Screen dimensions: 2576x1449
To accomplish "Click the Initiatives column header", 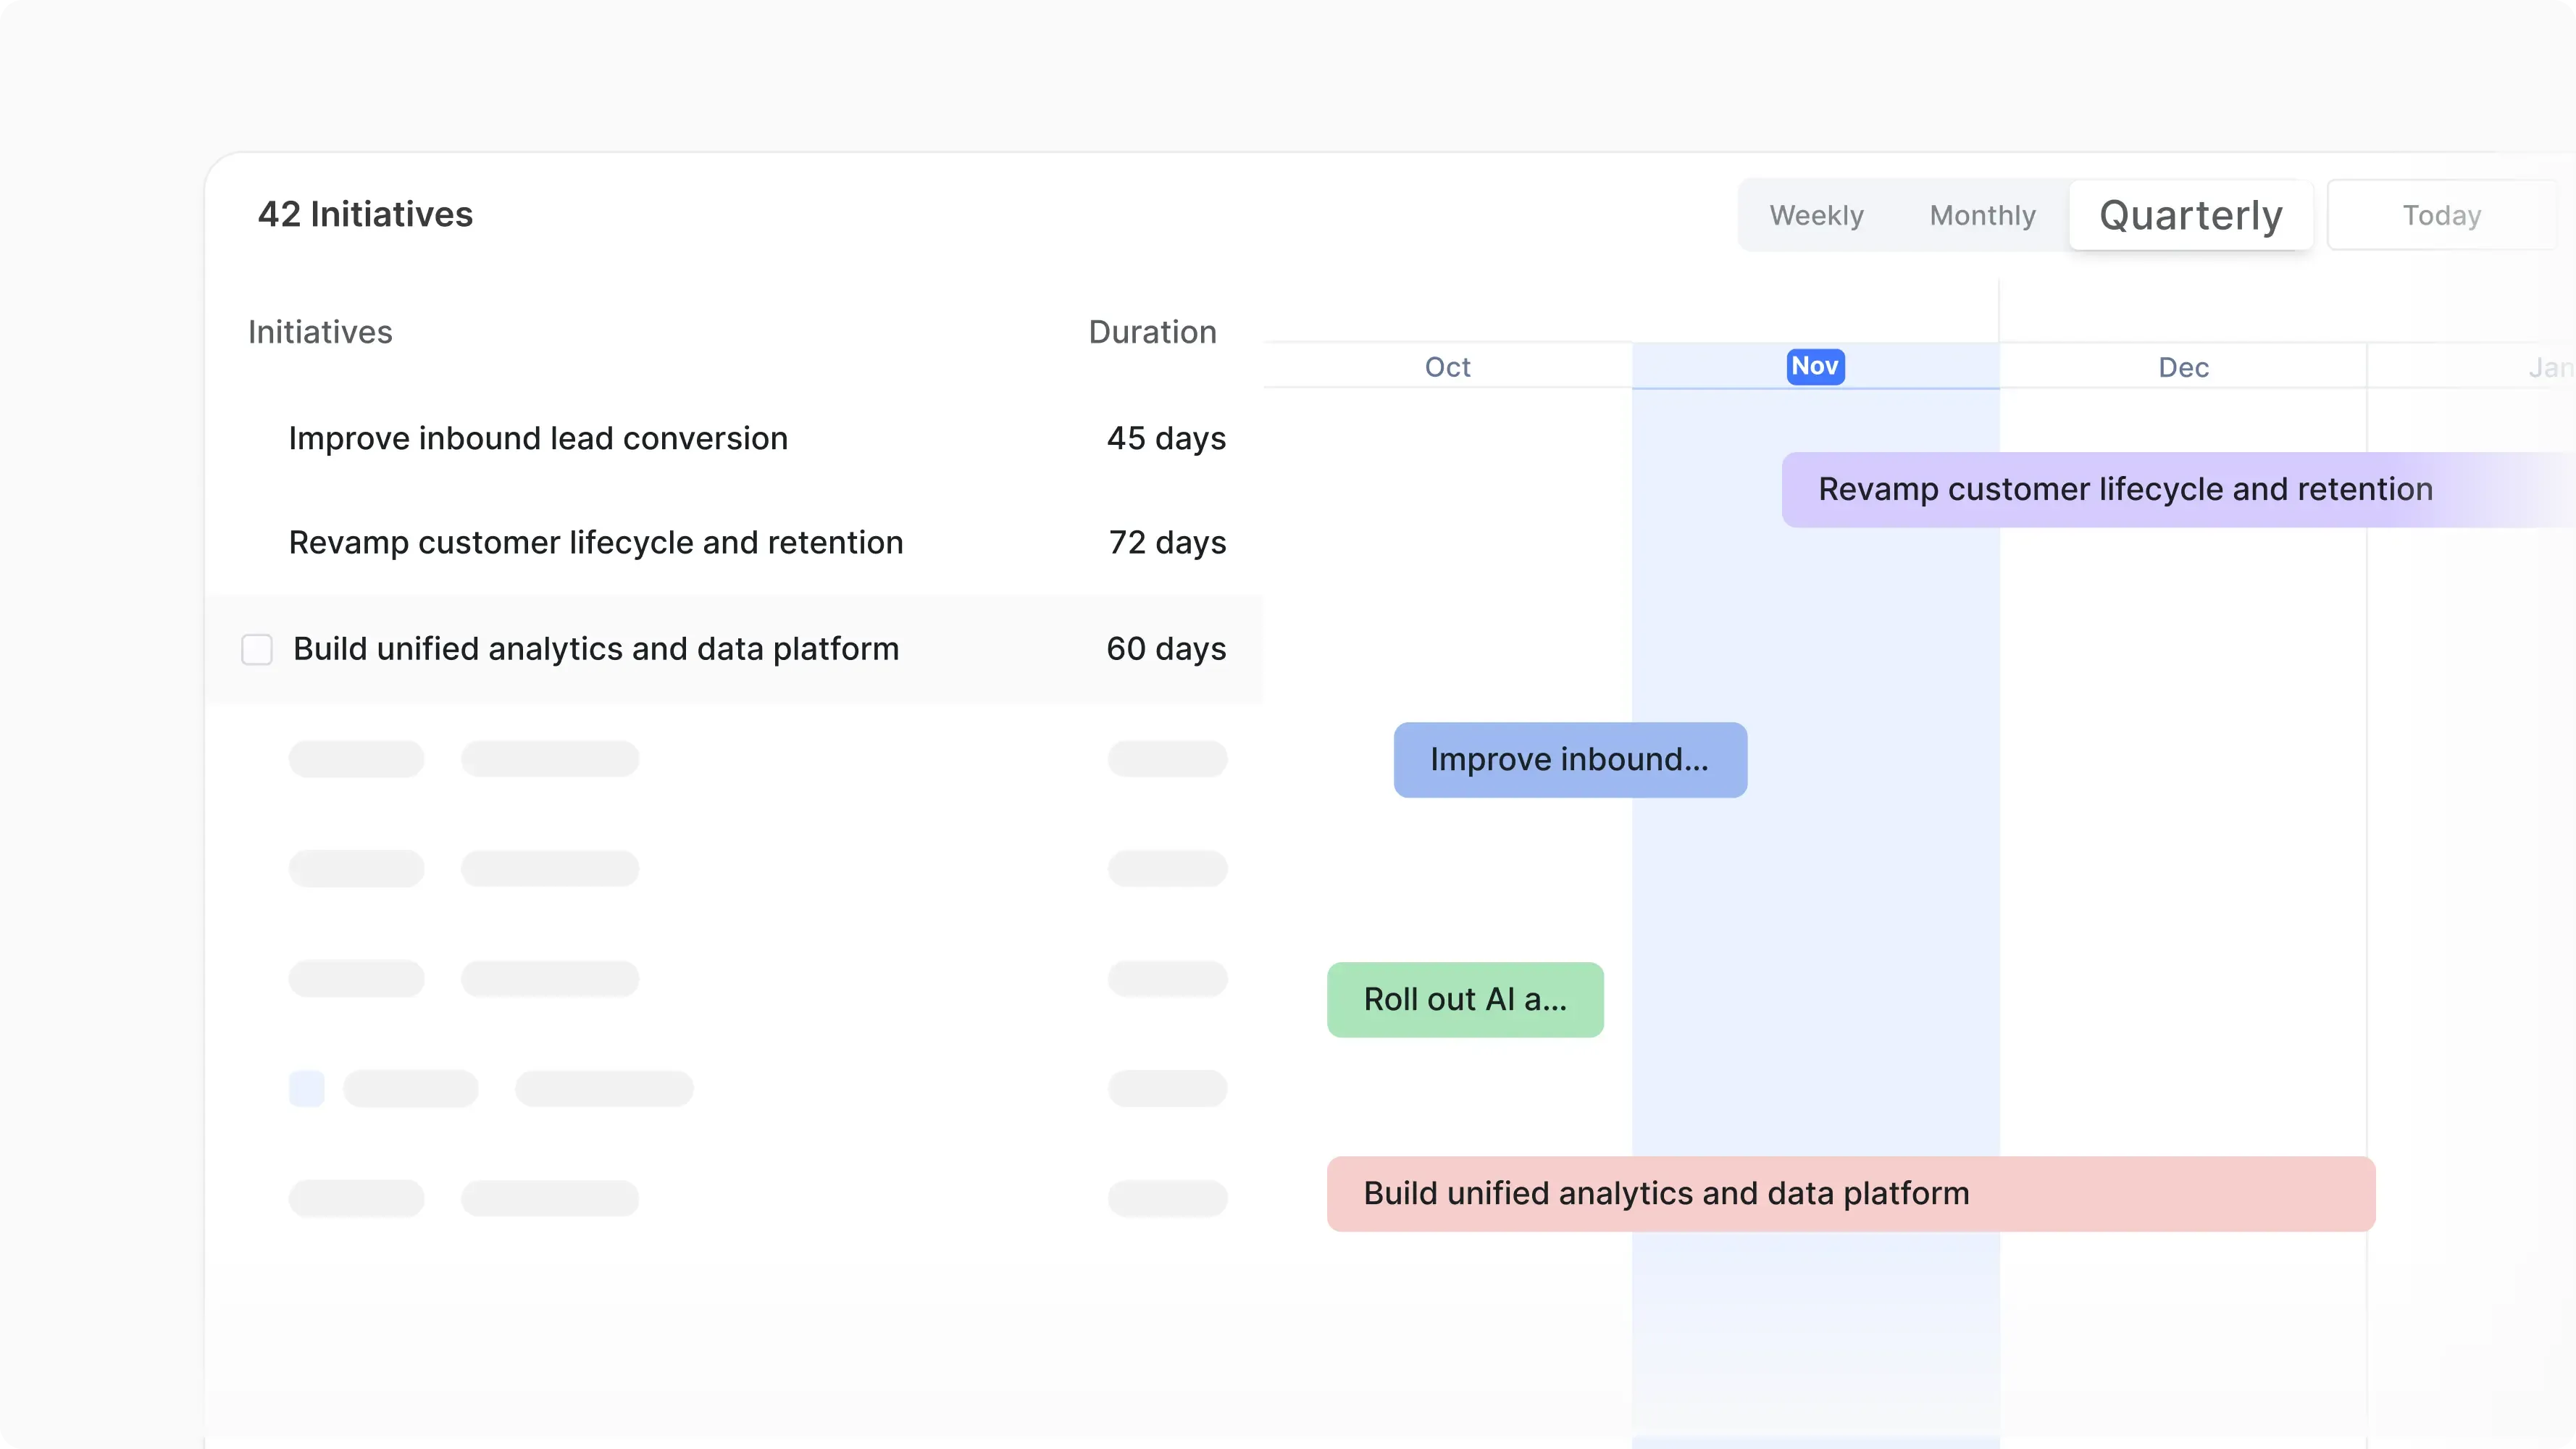I will click(x=320, y=331).
